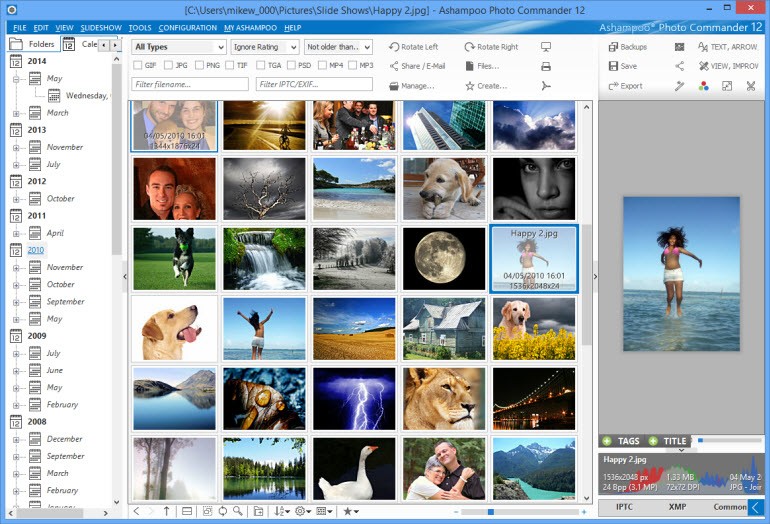Check the PNG filter checkbox
This screenshot has width=770, height=524.
pos(197,65)
